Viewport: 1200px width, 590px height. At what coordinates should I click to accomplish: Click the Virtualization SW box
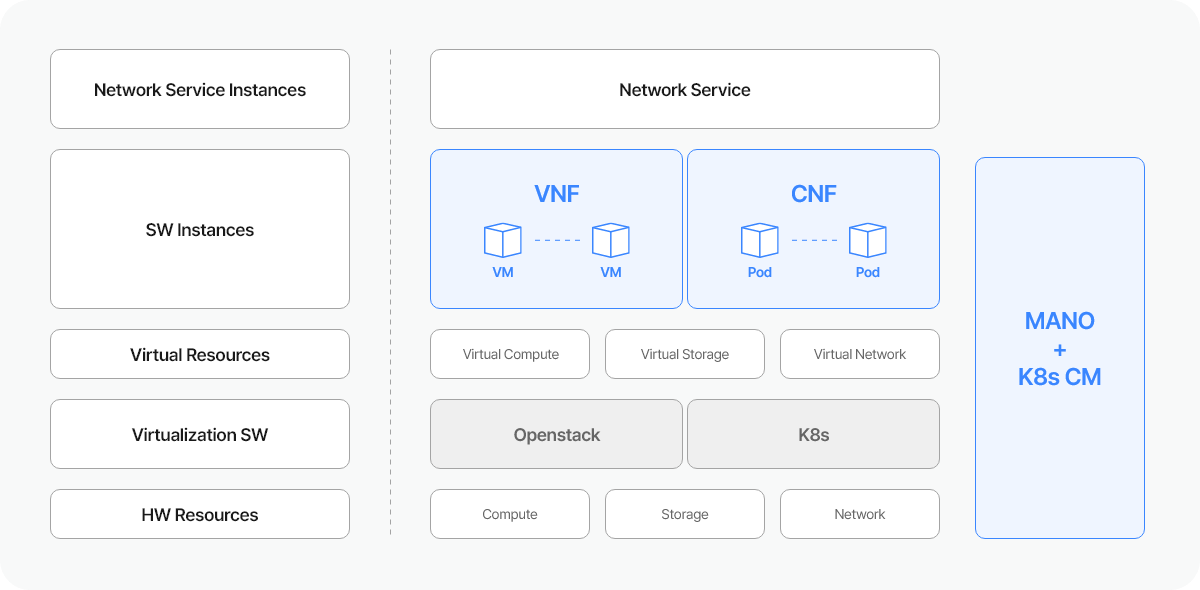click(x=200, y=434)
